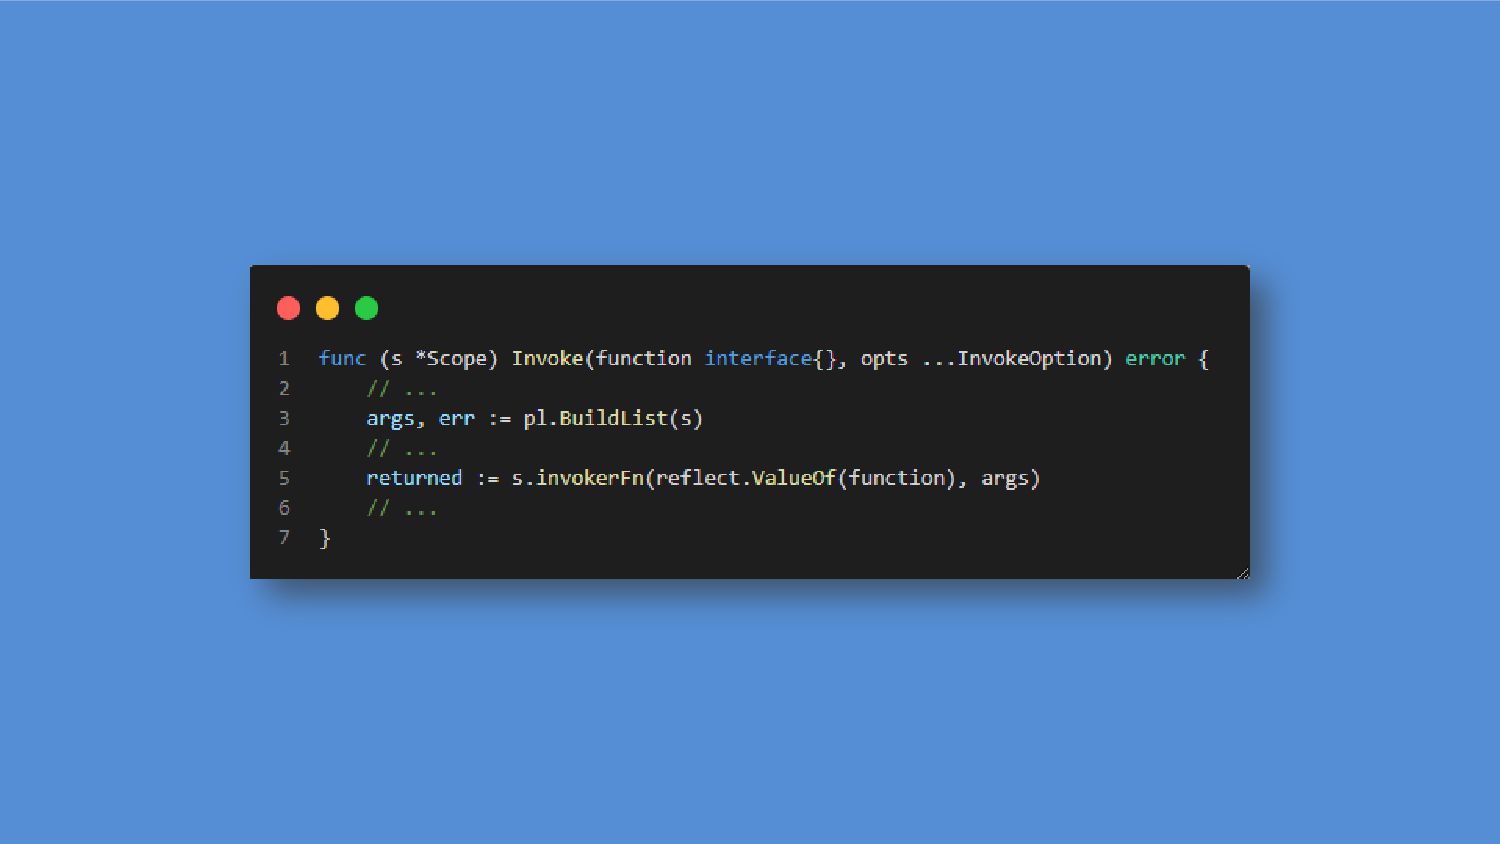Click the yellow minimize dot
Screen dimensions: 1500x844
327,308
